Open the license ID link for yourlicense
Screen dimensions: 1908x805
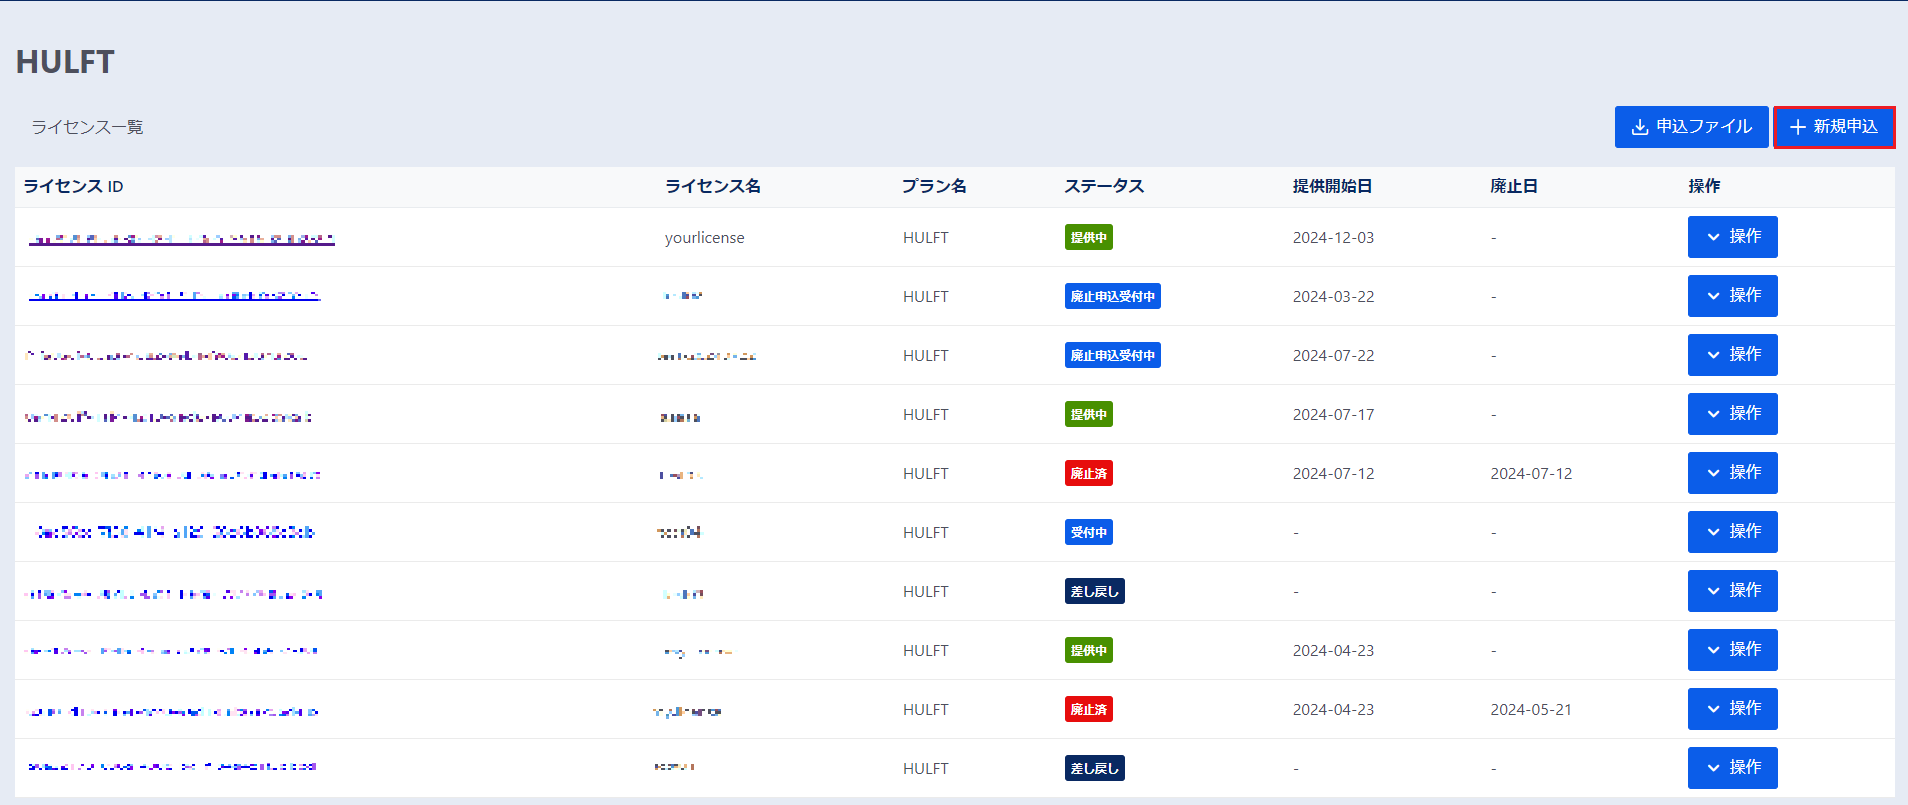[181, 239]
